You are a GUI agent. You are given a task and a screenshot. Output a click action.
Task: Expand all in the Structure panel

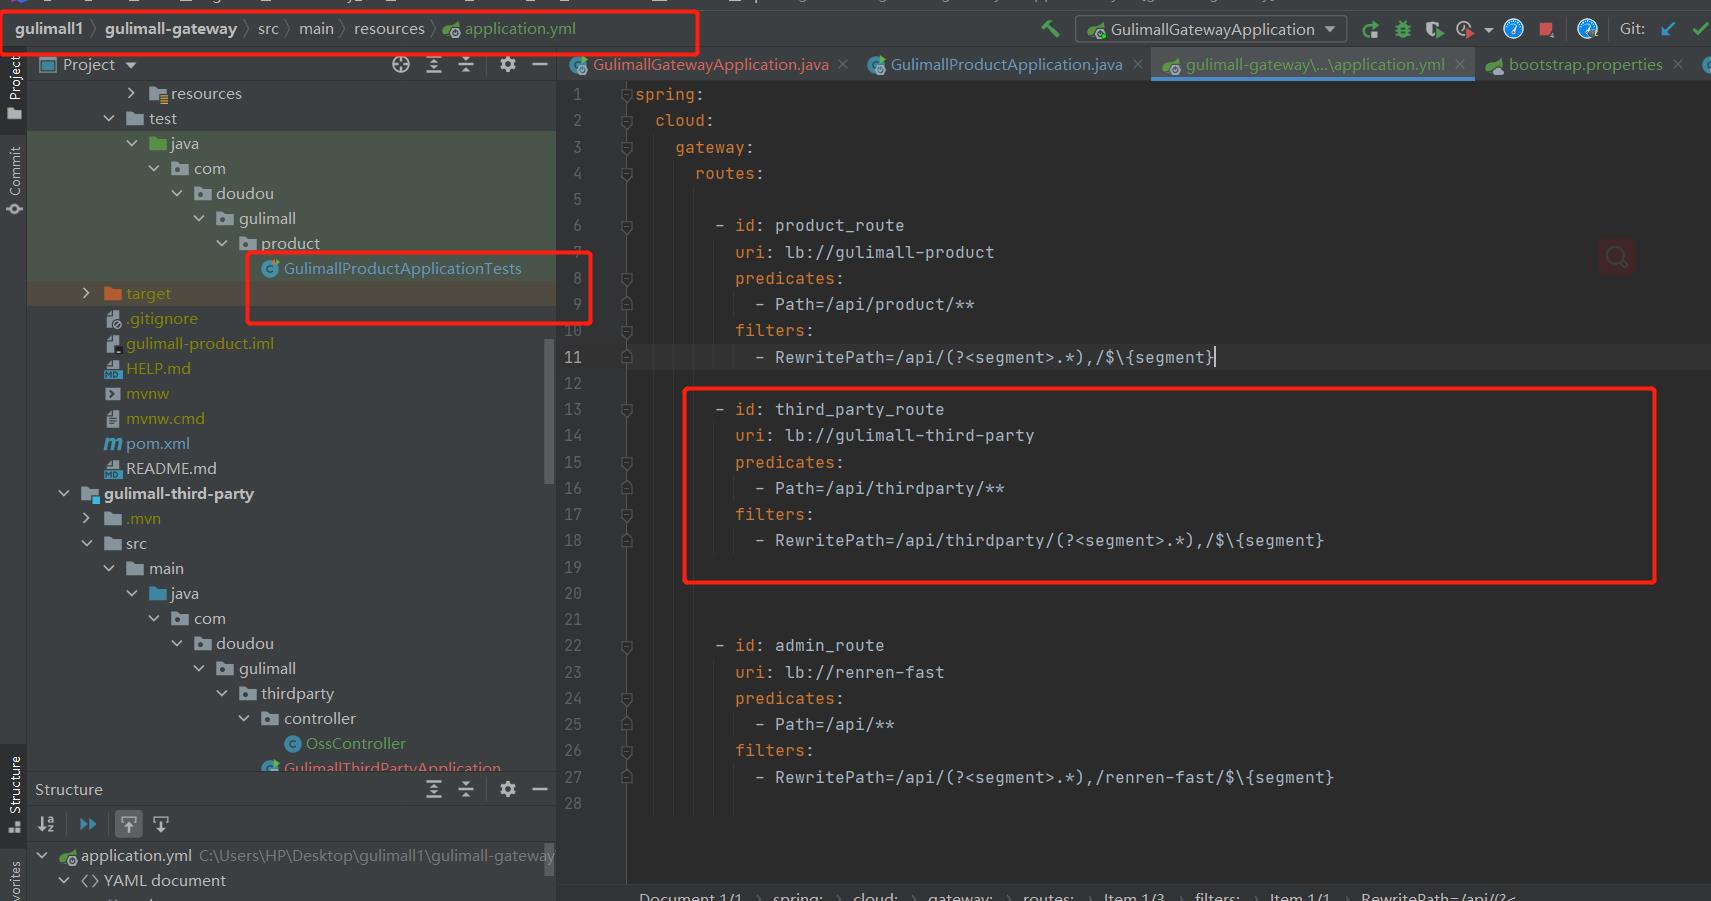click(x=434, y=790)
